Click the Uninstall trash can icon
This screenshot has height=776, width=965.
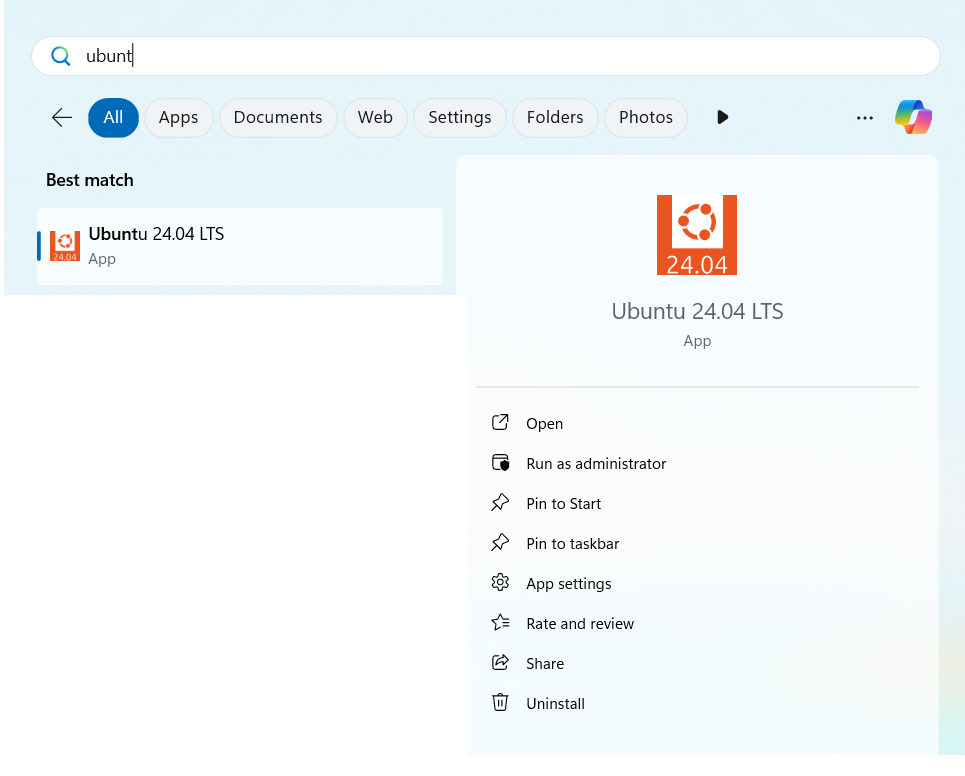click(500, 702)
